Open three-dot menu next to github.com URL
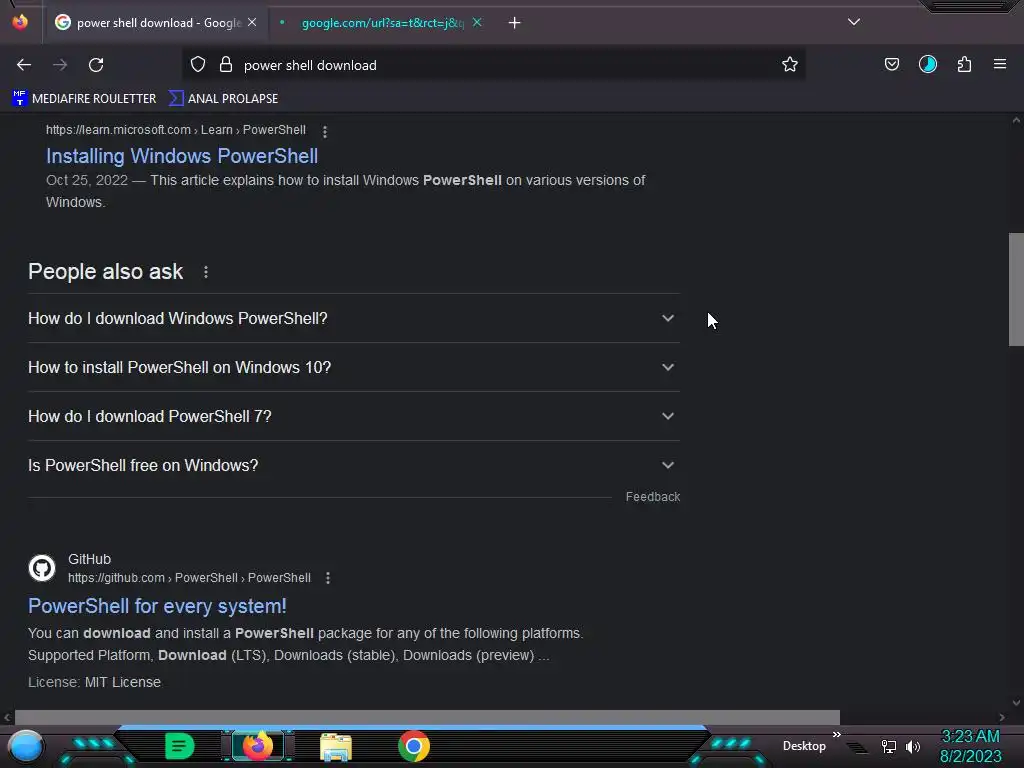The image size is (1024, 768). tap(328, 578)
